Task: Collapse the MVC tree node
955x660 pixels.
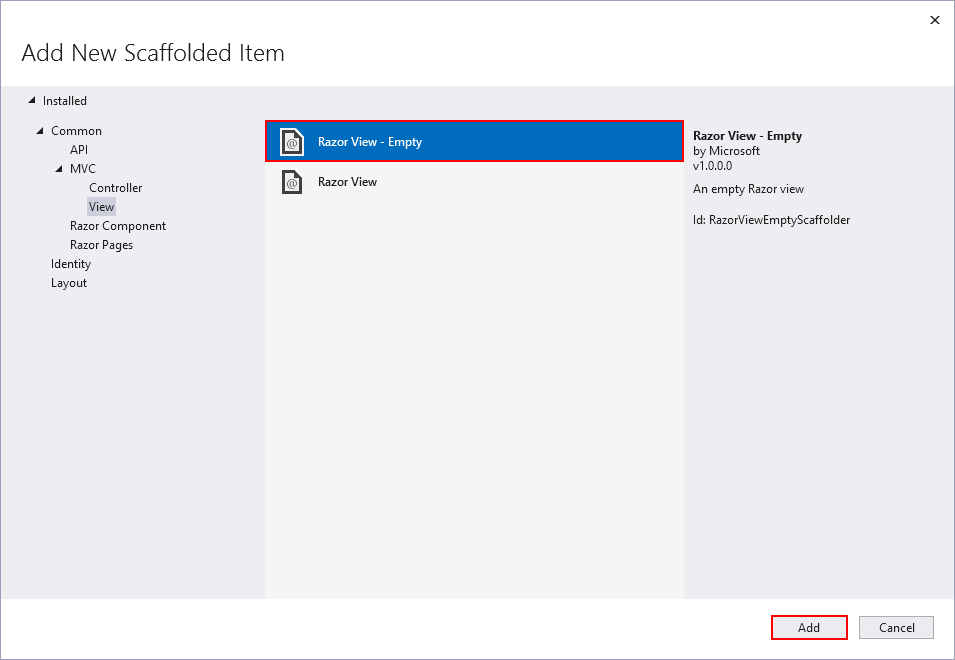Action: click(x=58, y=168)
